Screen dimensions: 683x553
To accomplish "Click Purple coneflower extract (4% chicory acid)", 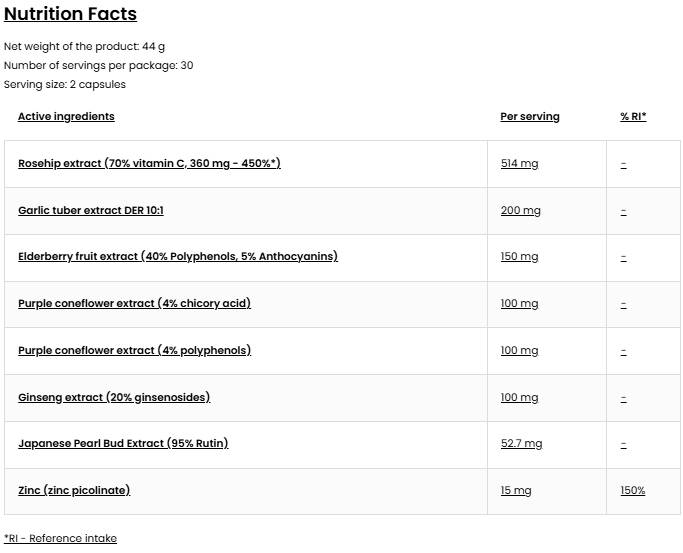I will coord(134,303).
